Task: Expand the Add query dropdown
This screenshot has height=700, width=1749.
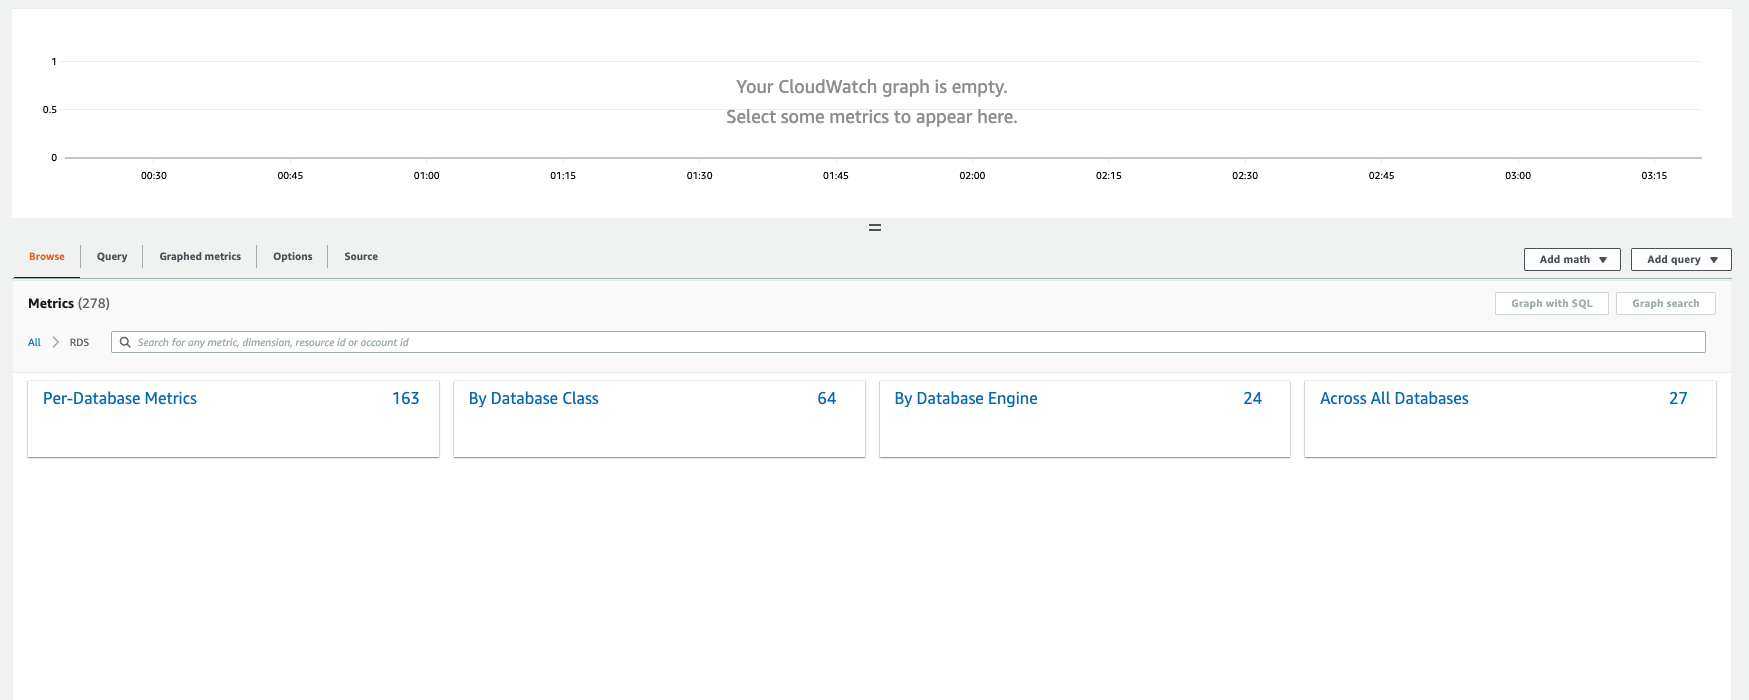Action: (x=1681, y=259)
